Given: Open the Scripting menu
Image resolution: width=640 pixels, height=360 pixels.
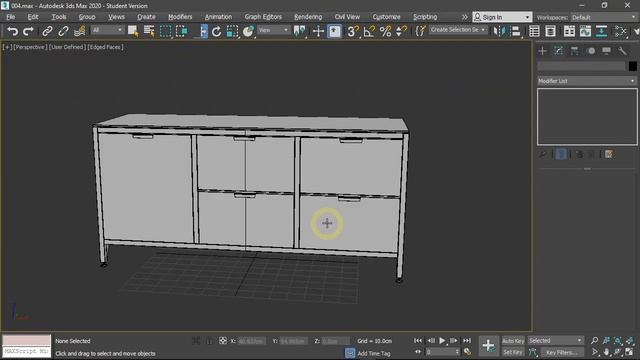Looking at the screenshot, I should click(425, 17).
